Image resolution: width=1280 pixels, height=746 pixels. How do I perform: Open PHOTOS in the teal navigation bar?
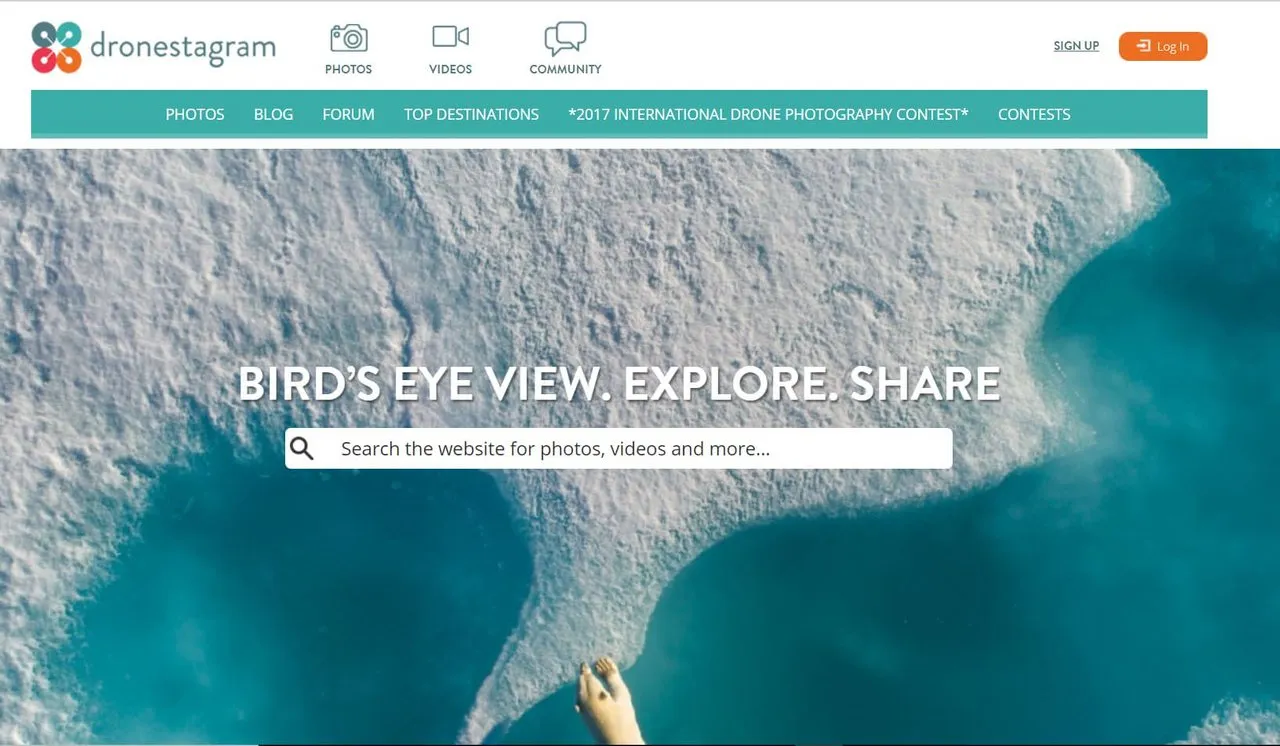pyautogui.click(x=195, y=114)
